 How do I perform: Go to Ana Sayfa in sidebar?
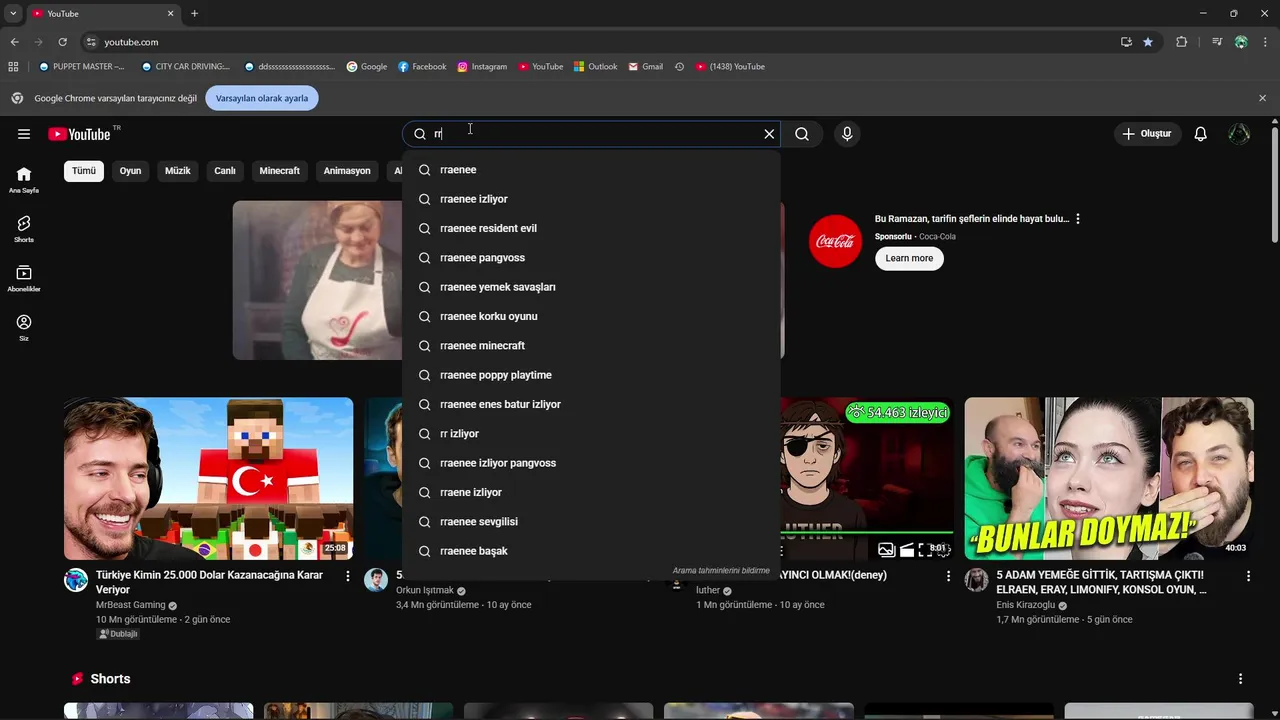[24, 180]
